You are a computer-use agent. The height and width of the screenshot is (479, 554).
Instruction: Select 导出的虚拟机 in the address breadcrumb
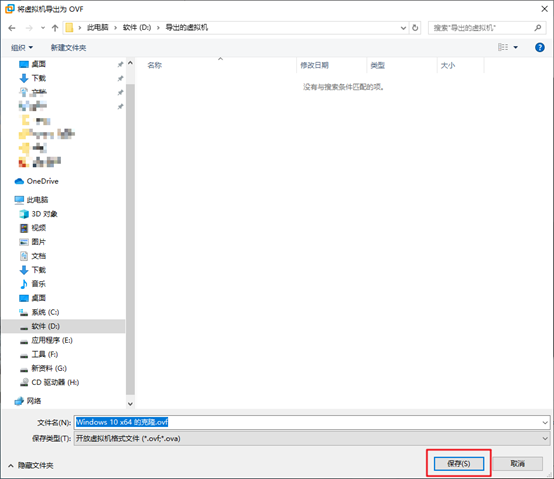187,28
